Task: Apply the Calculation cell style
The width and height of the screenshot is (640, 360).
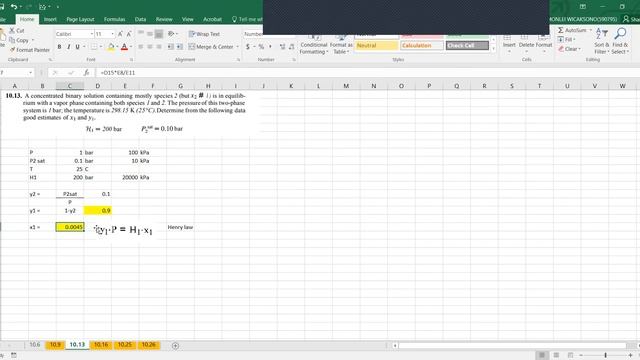Action: point(422,45)
